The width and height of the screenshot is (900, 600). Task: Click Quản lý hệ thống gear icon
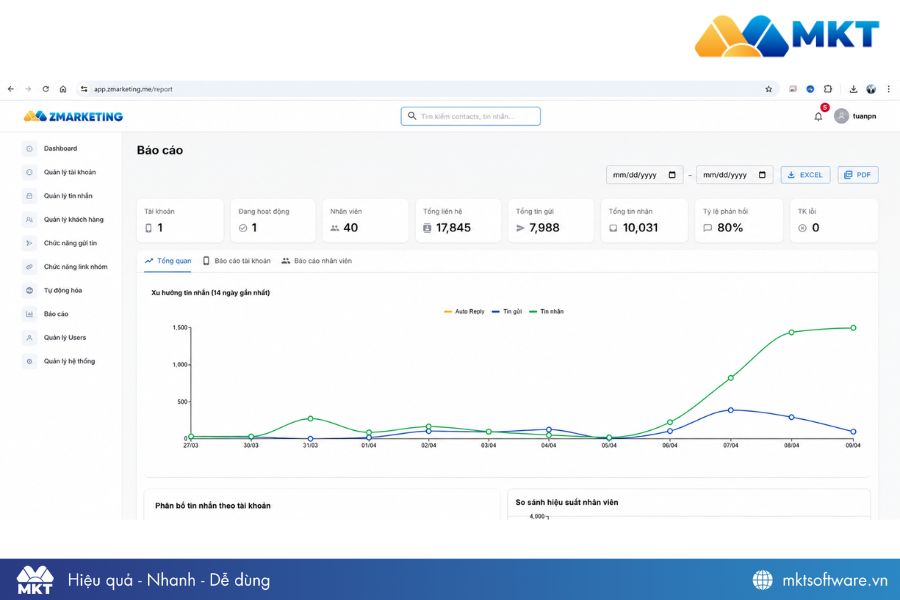pos(29,361)
